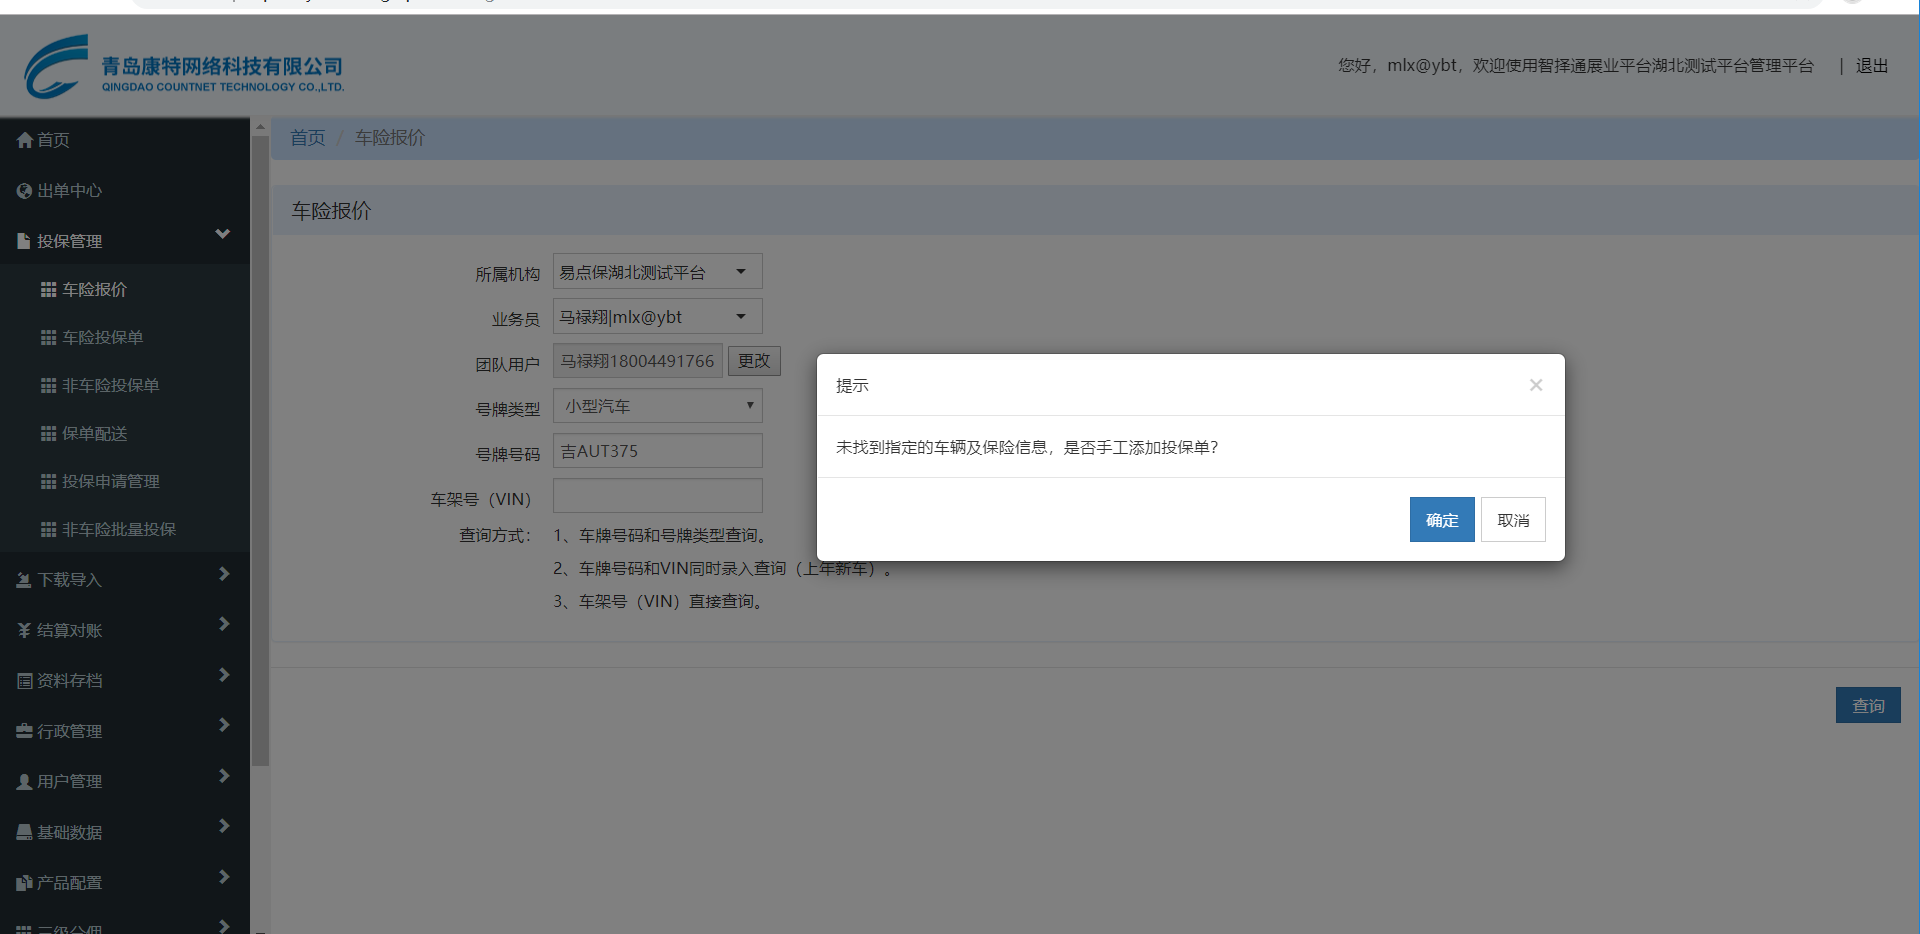The height and width of the screenshot is (934, 1920).
Task: Click the download icon for 下载导入
Action: pos(25,580)
